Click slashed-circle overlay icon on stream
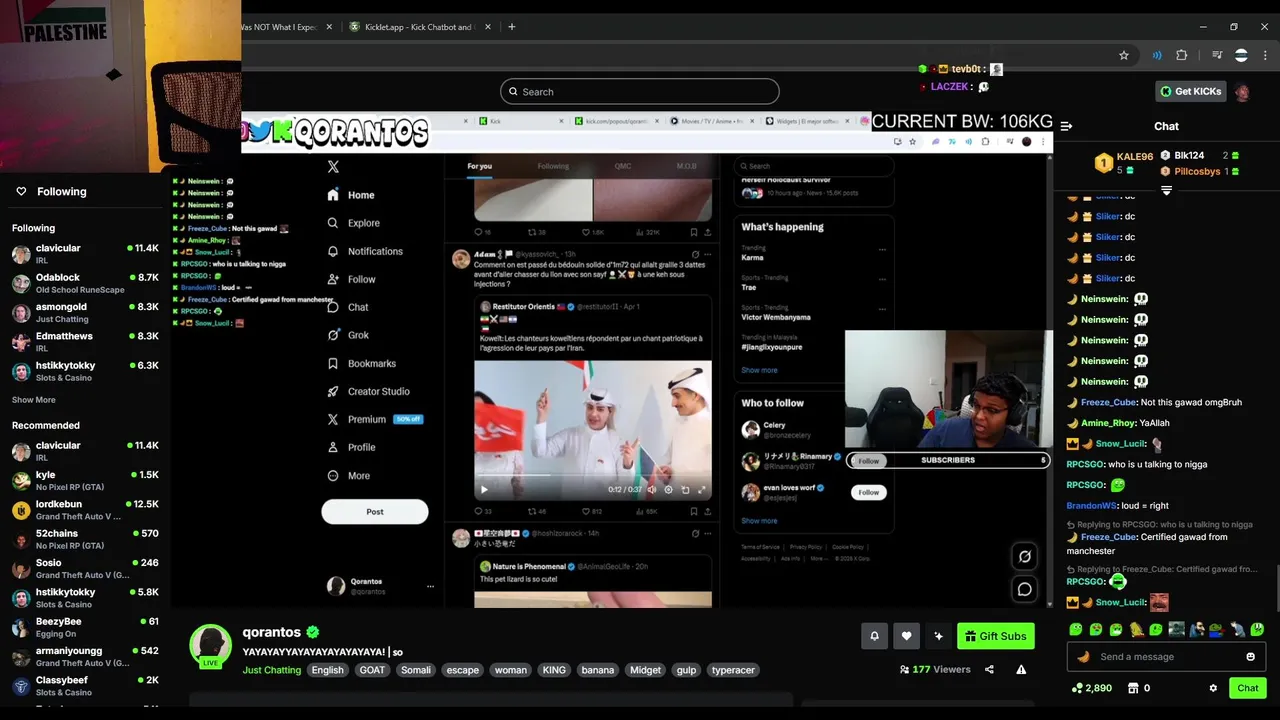Screen dimensions: 1280x720 pyautogui.click(x=1024, y=556)
